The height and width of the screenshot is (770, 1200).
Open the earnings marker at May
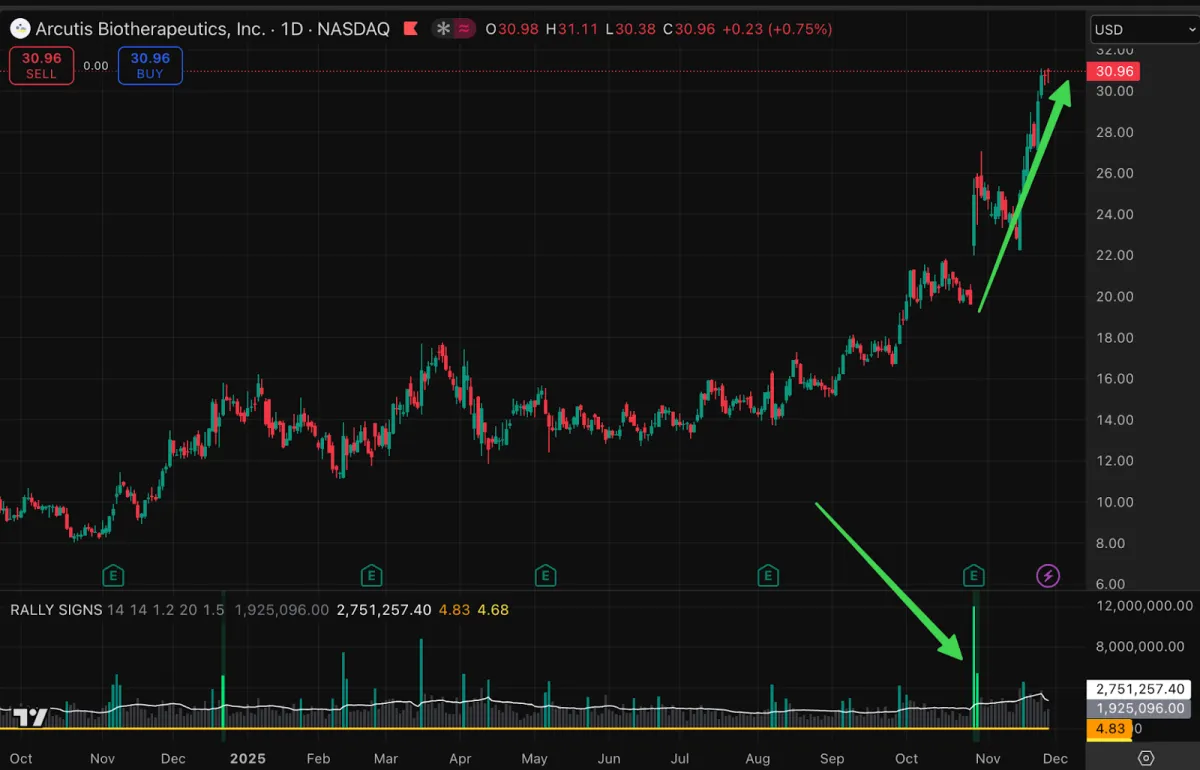click(545, 575)
